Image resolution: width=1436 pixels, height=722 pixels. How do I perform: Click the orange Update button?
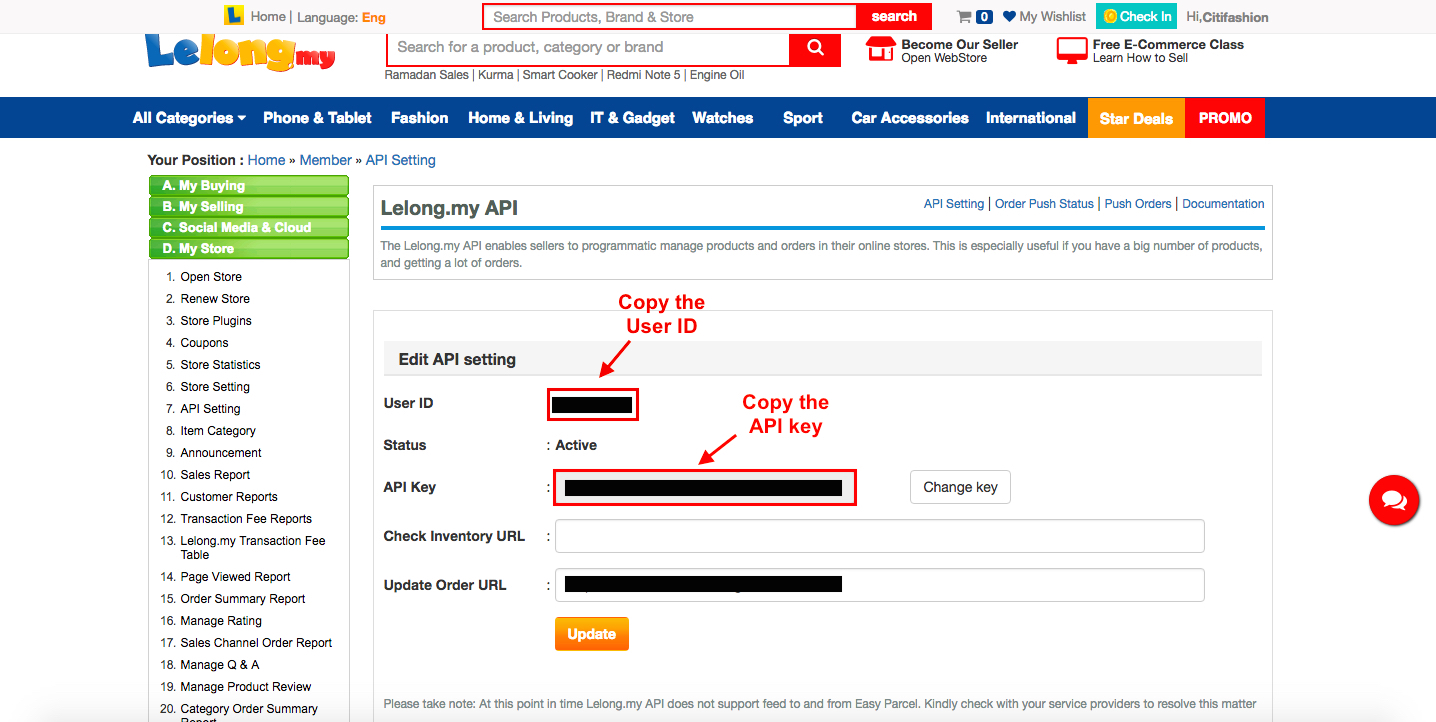pyautogui.click(x=592, y=634)
